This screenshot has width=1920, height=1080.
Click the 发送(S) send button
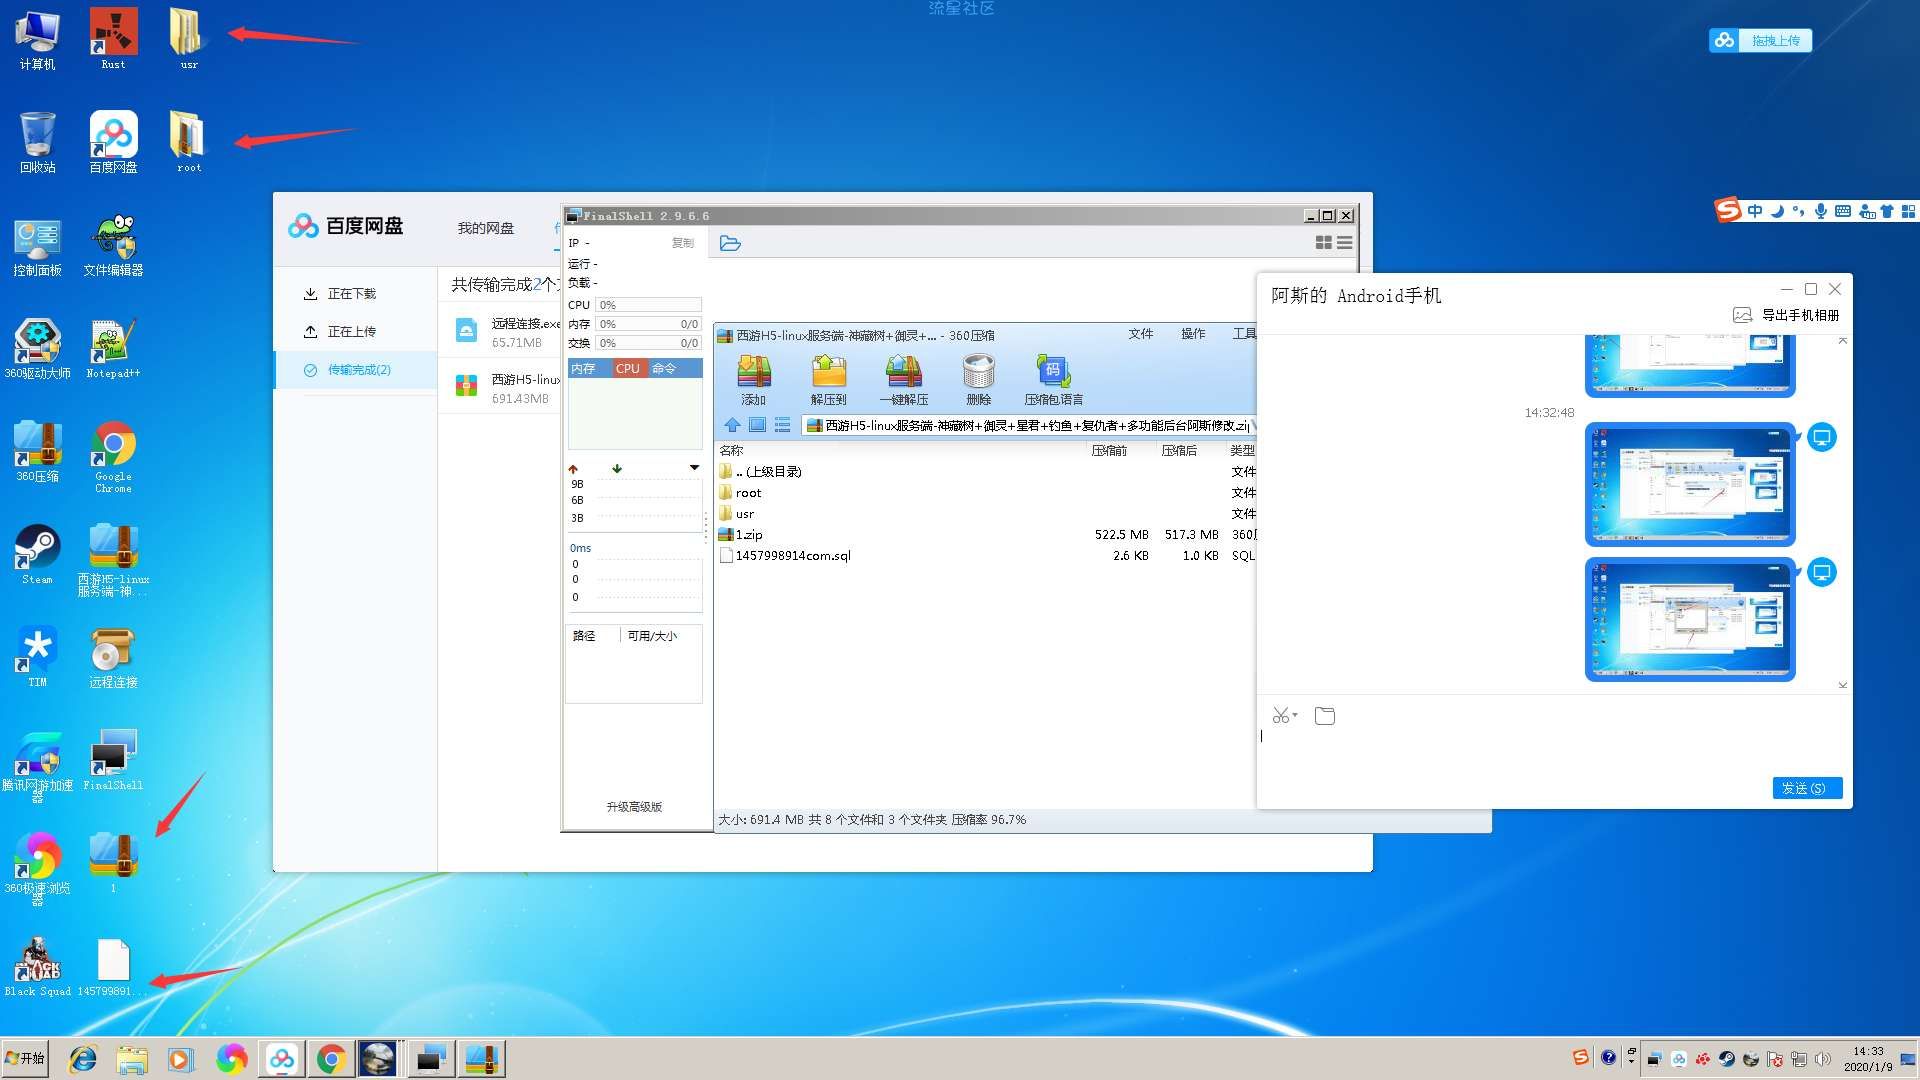pos(1807,788)
